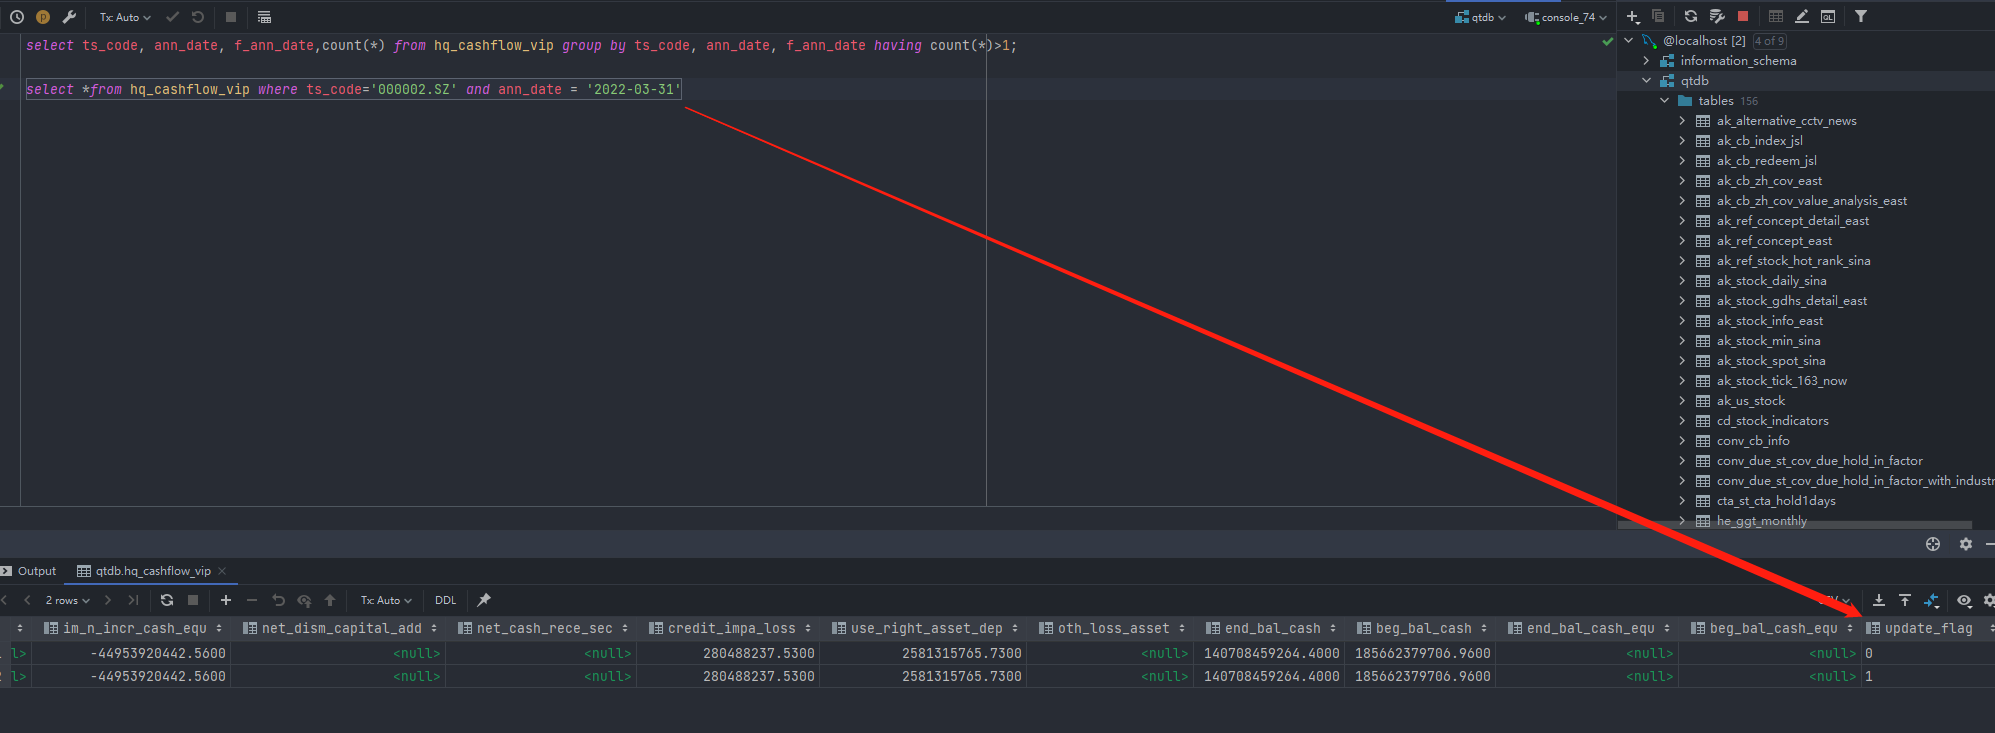Click the filter funnel icon in database panel

click(1860, 16)
